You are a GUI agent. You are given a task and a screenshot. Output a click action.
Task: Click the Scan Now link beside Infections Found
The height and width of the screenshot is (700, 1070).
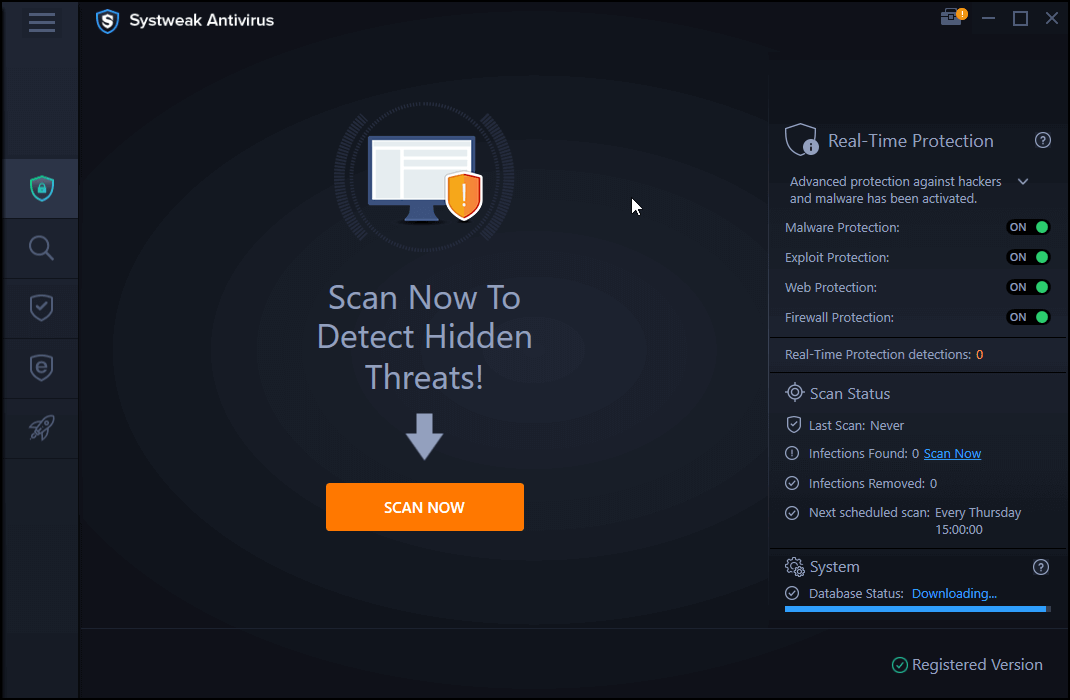[951, 453]
